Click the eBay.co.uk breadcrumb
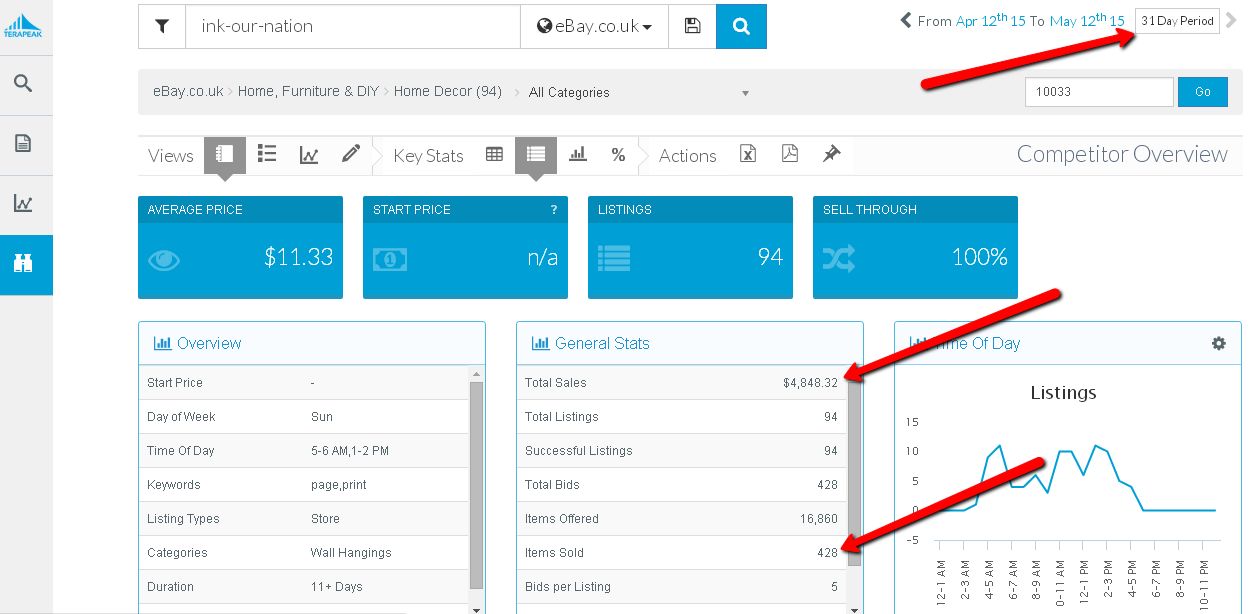 click(188, 91)
